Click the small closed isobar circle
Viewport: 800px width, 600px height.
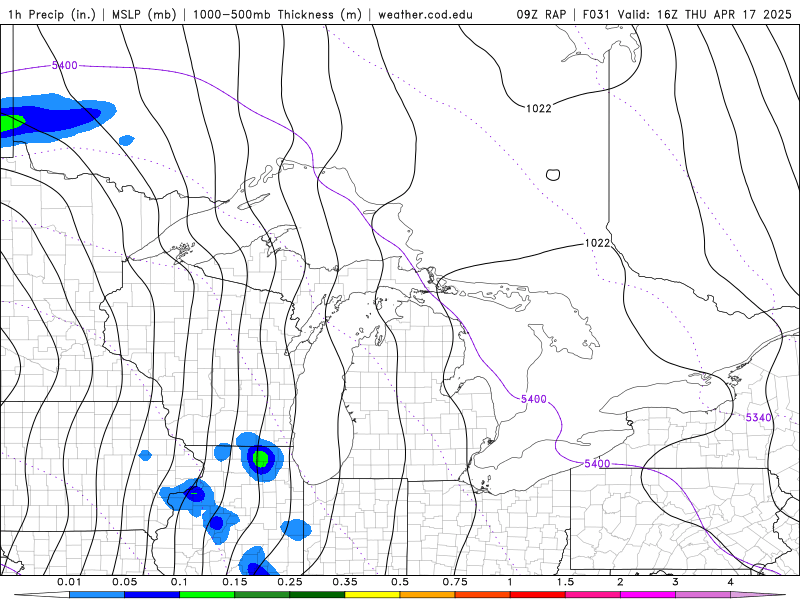coord(553,175)
